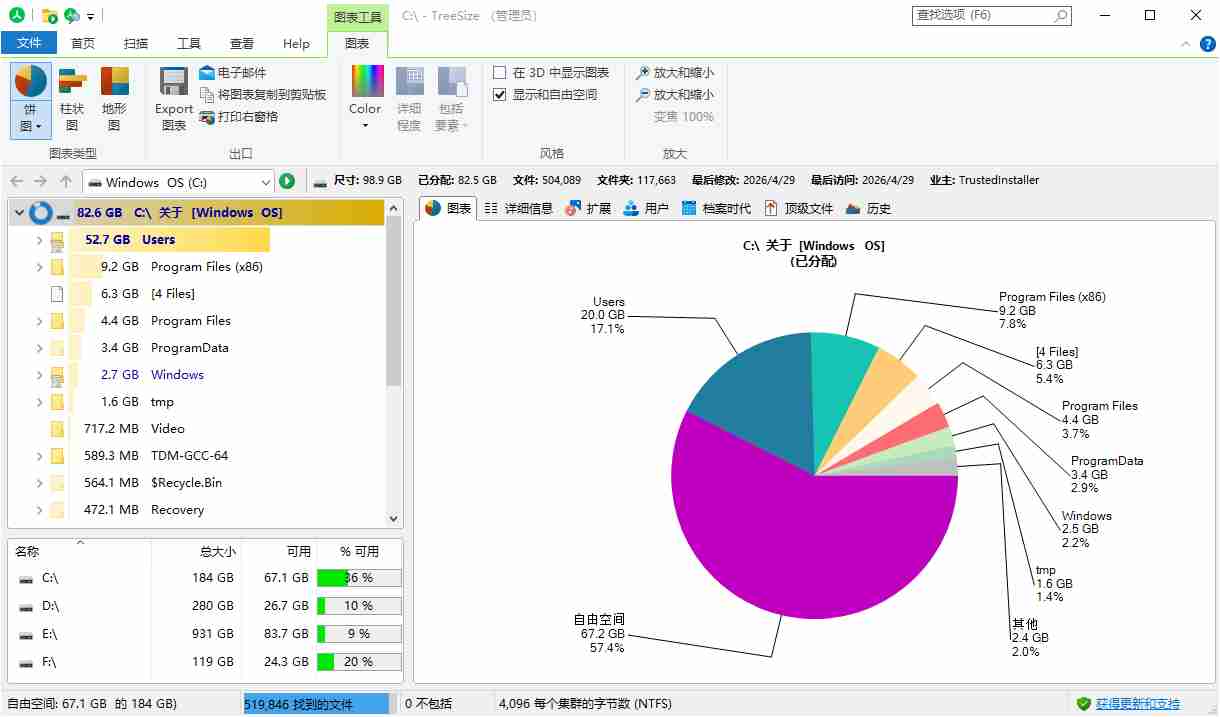Viewport: 1220px width, 717px height.
Task: Expand the Program Files (x86) node
Action: click(39, 267)
